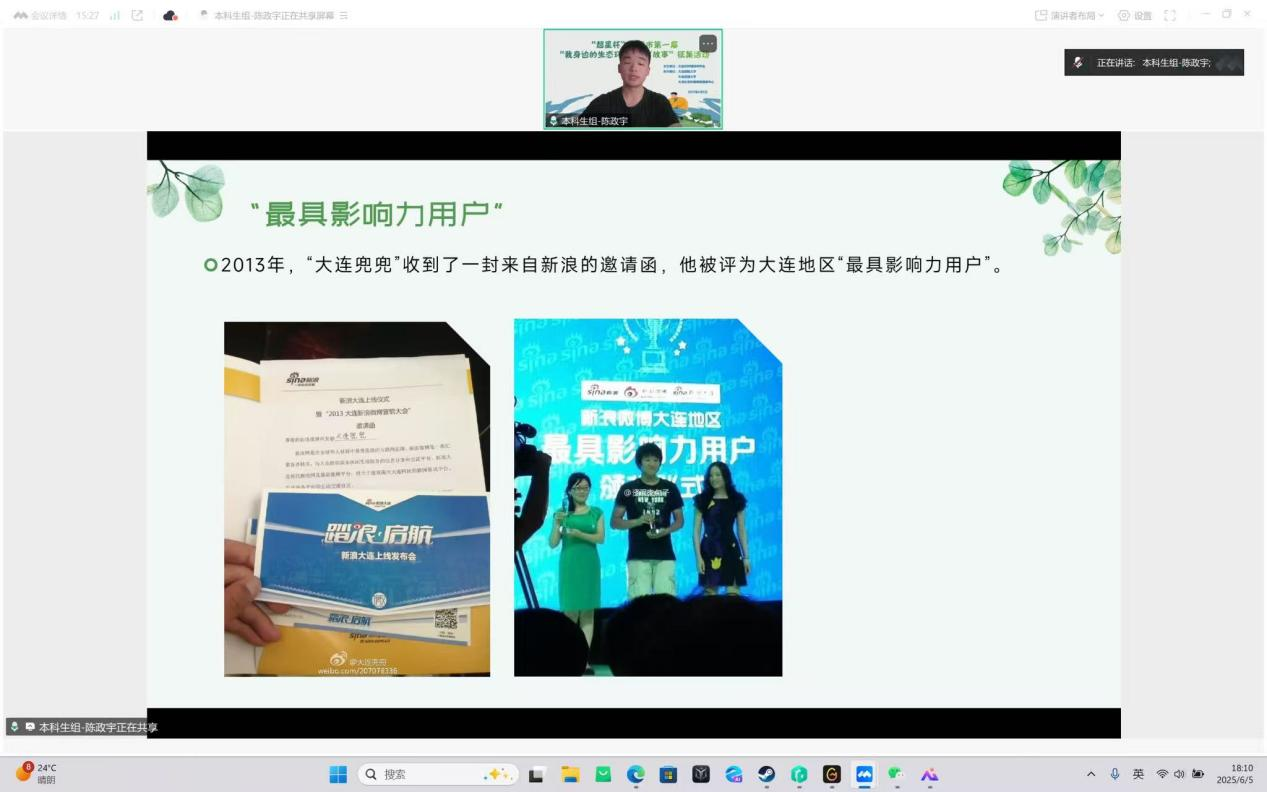Open File Explorer from the taskbar
Screen dimensions: 1267x792
570,774
